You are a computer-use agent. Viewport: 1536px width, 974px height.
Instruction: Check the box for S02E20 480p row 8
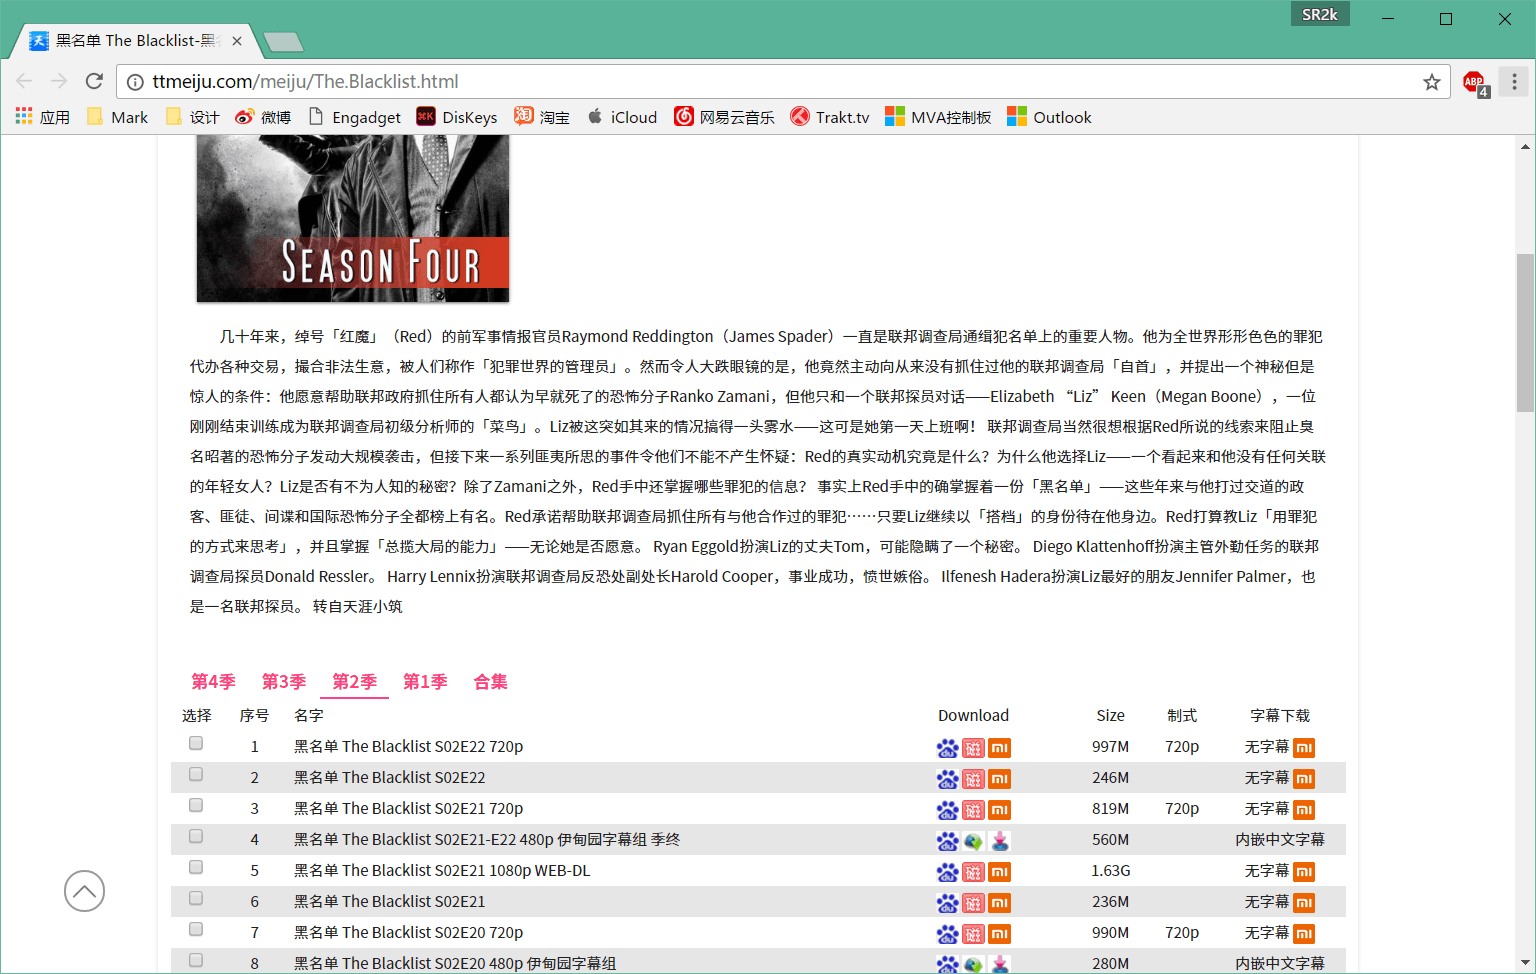(x=196, y=960)
